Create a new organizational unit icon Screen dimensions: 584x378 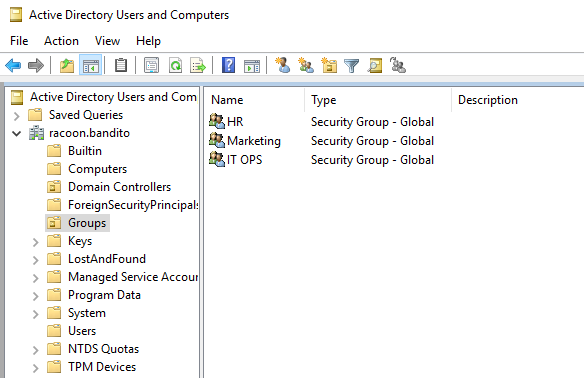329,66
